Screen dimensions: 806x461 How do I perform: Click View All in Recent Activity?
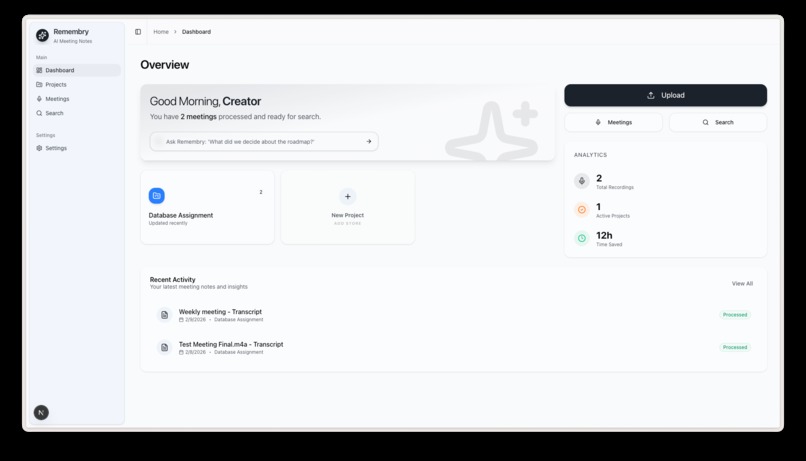(742, 284)
